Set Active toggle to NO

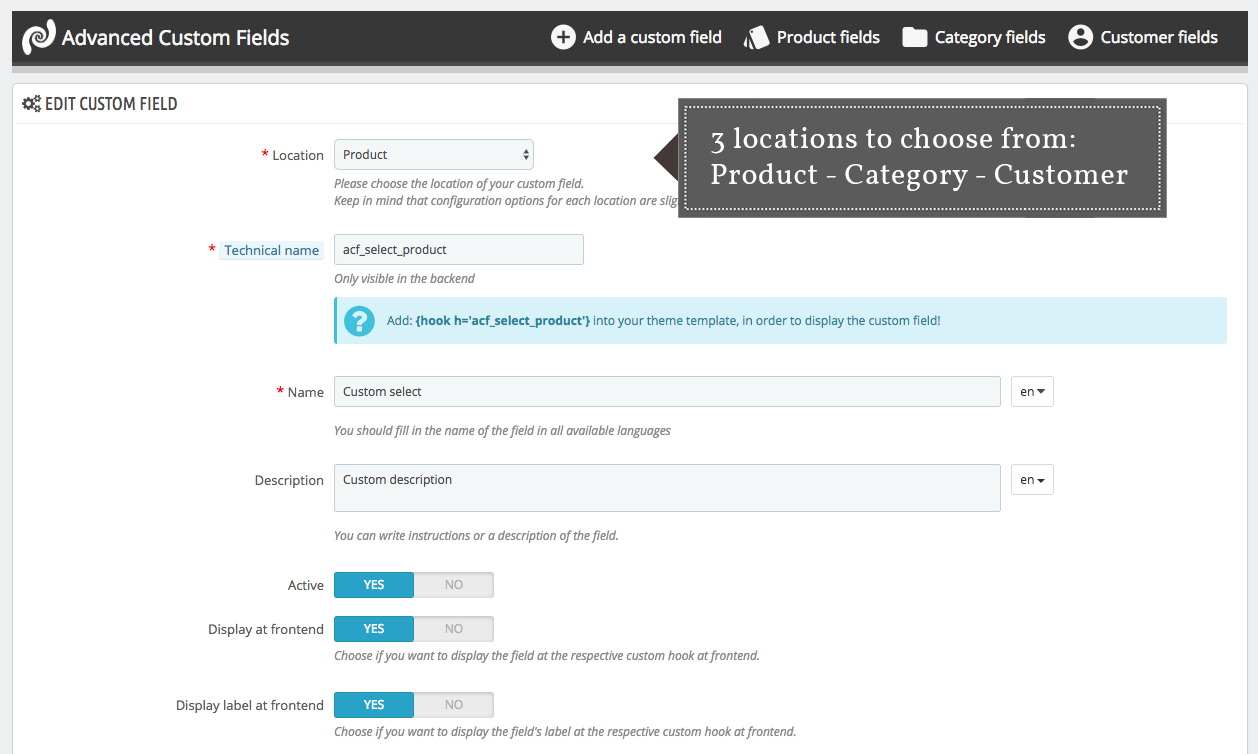(453, 584)
